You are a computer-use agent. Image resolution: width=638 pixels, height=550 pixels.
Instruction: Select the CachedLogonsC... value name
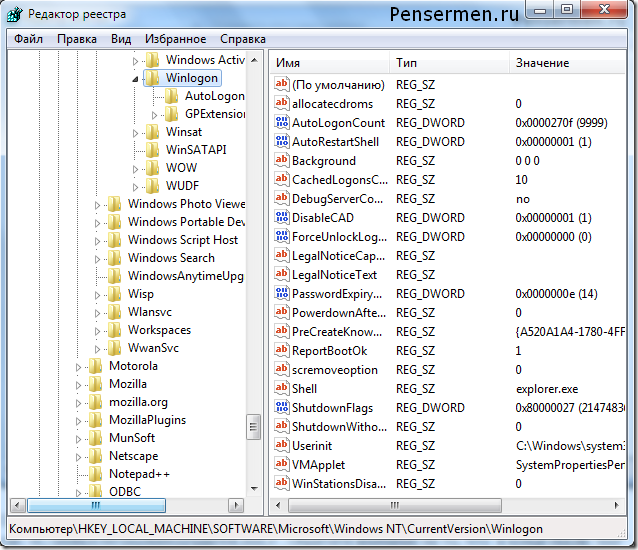click(340, 180)
